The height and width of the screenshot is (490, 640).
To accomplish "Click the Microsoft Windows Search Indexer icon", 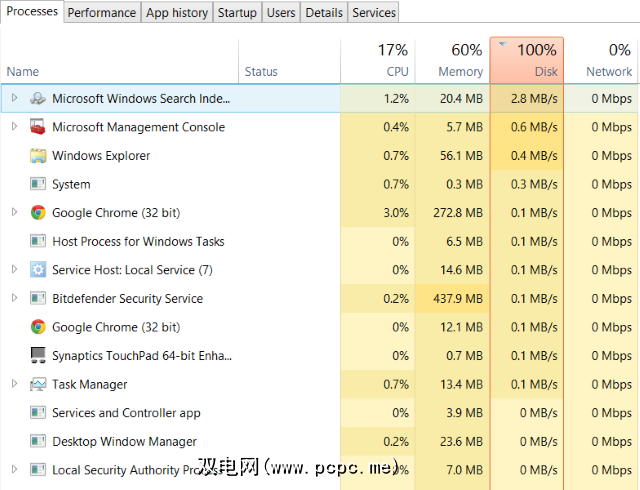I will coord(38,99).
